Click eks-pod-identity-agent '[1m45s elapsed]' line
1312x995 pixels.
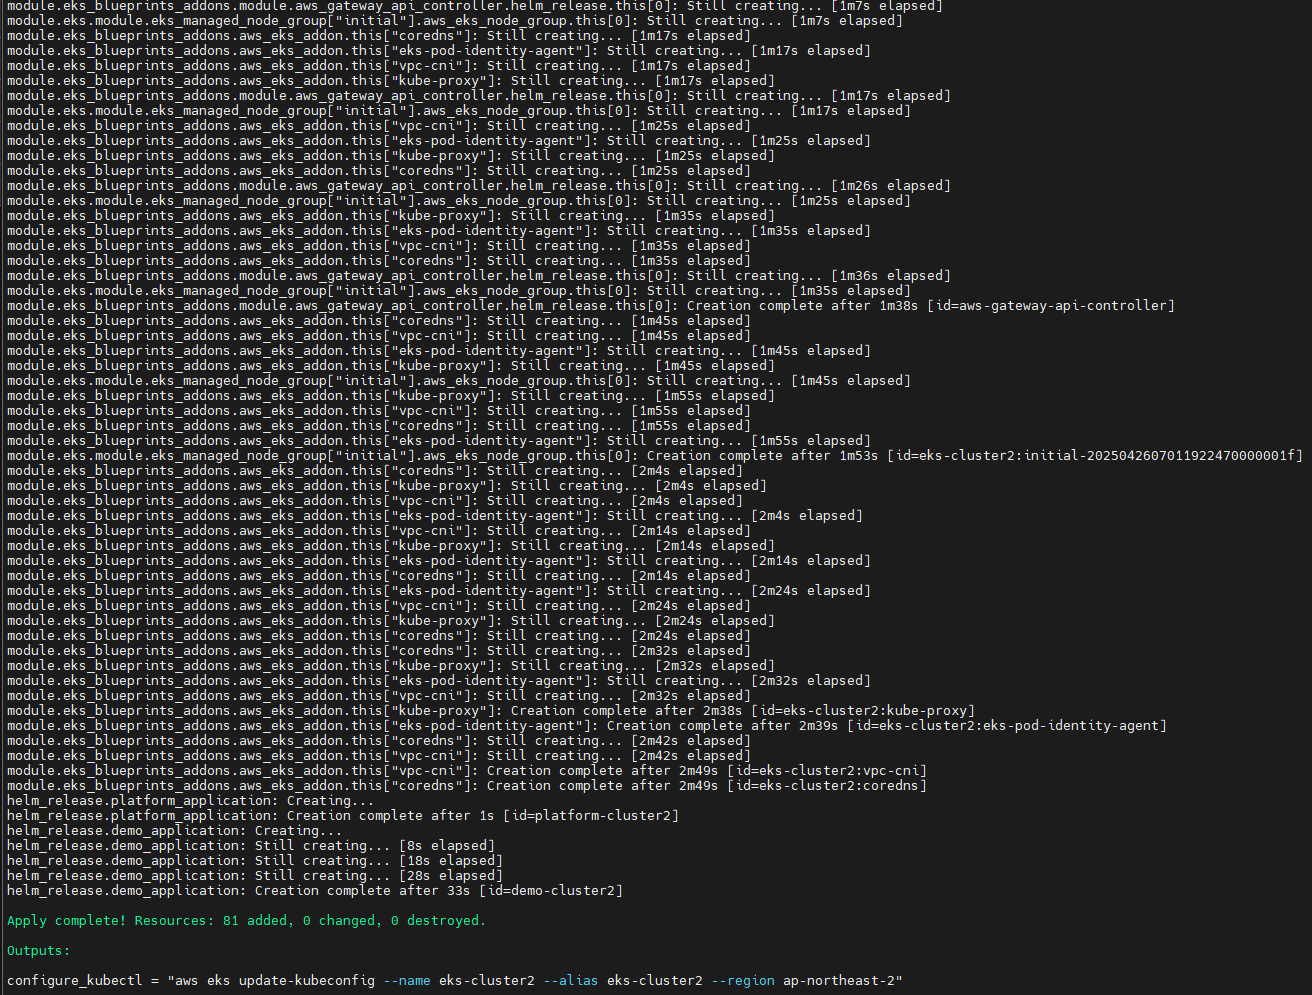(439, 350)
